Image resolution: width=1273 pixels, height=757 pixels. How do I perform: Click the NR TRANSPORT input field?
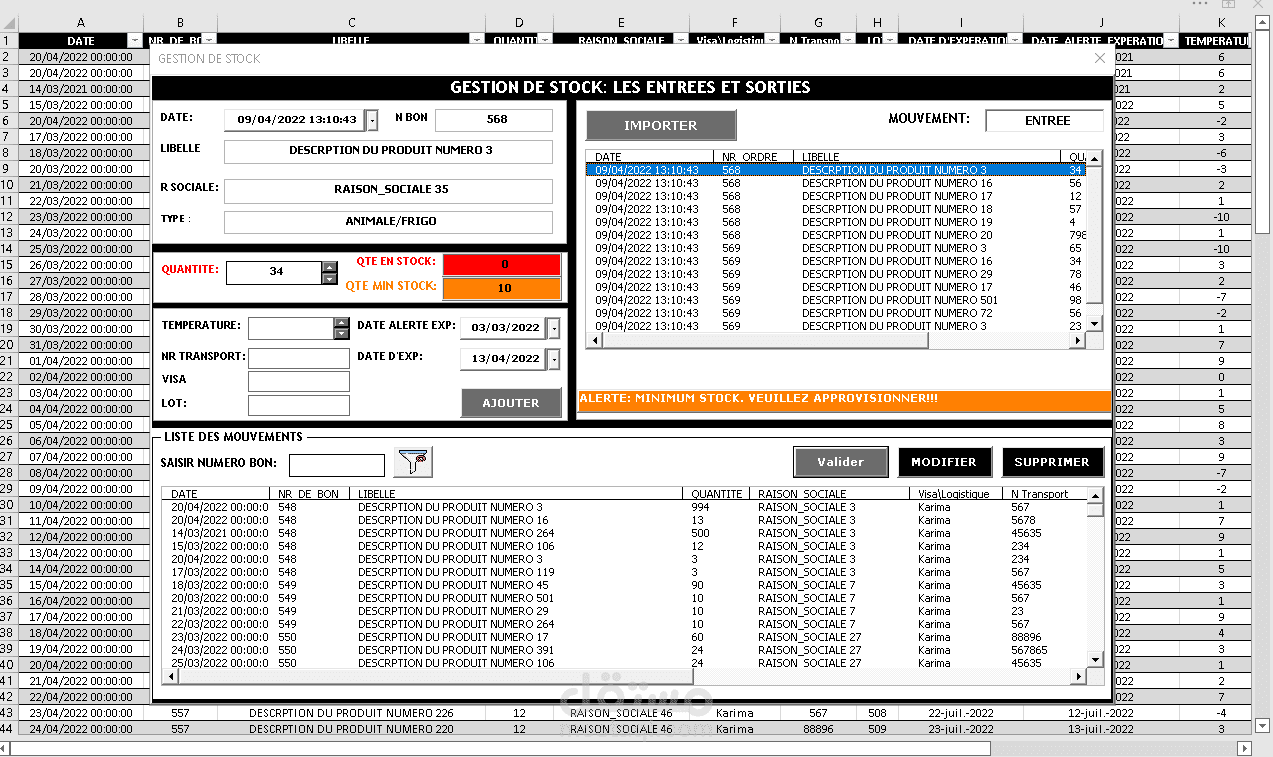tap(299, 358)
